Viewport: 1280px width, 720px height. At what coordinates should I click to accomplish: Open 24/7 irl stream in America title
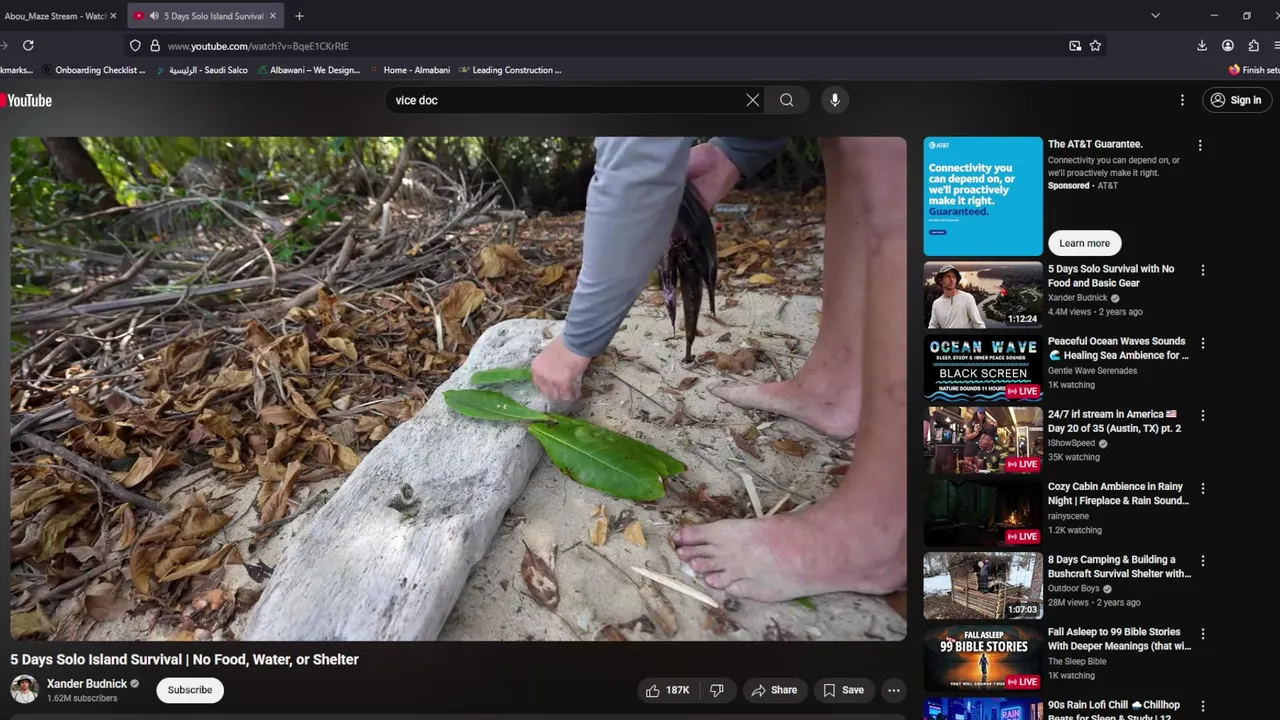1114,421
